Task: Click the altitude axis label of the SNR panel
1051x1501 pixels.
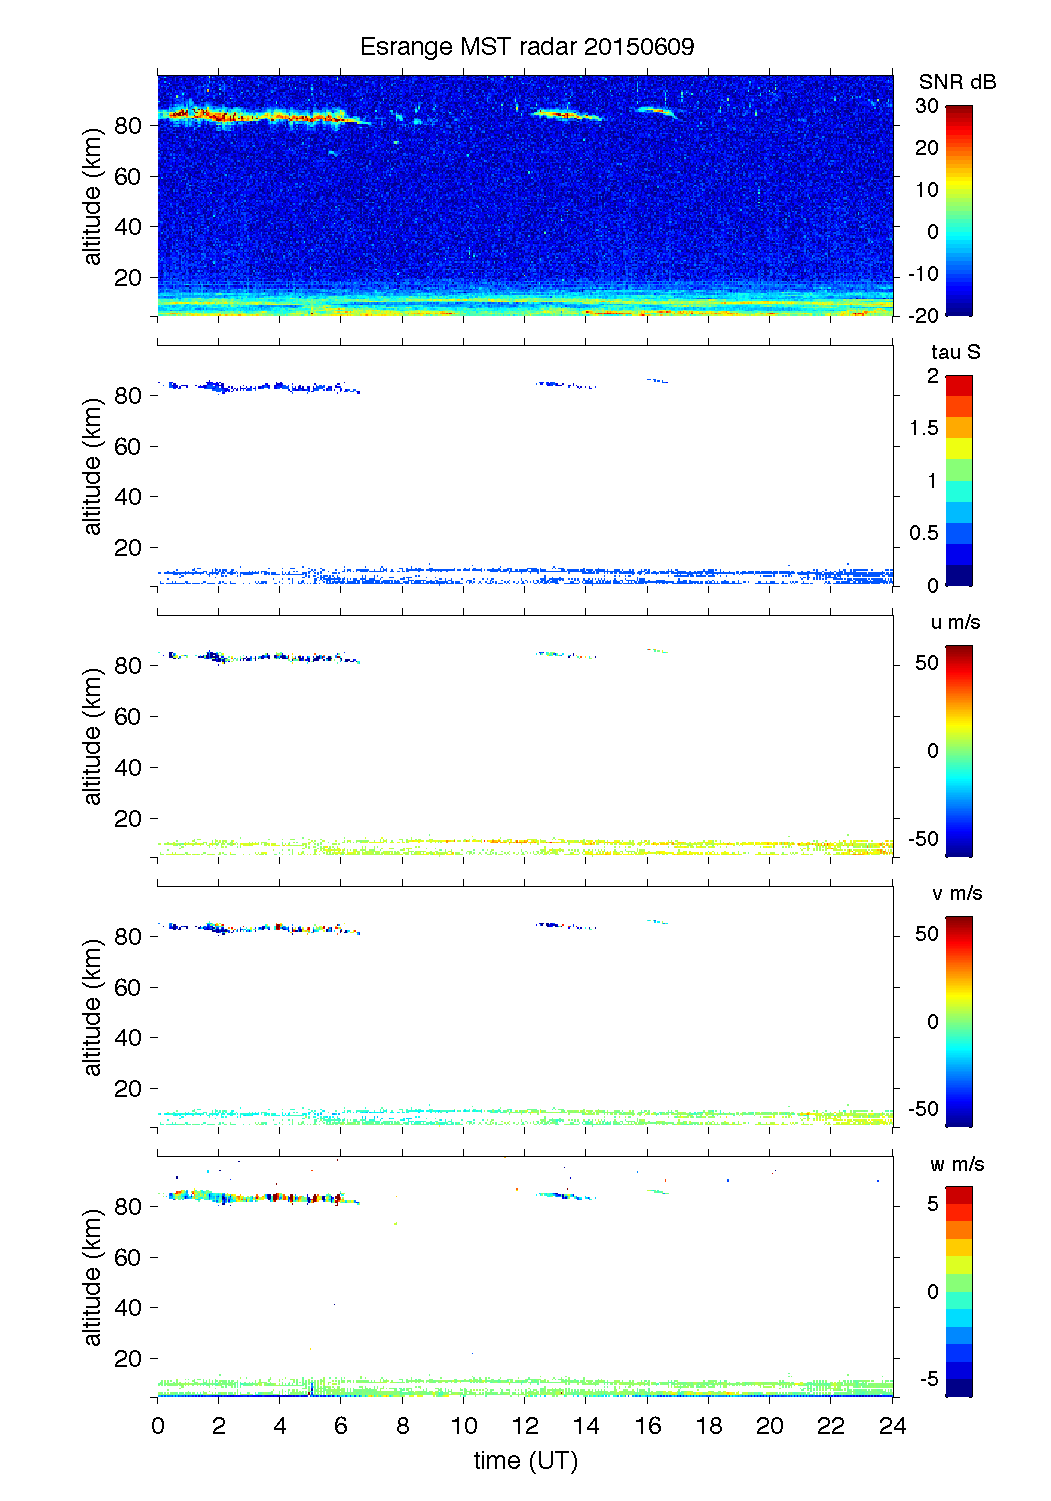Action: coord(93,197)
